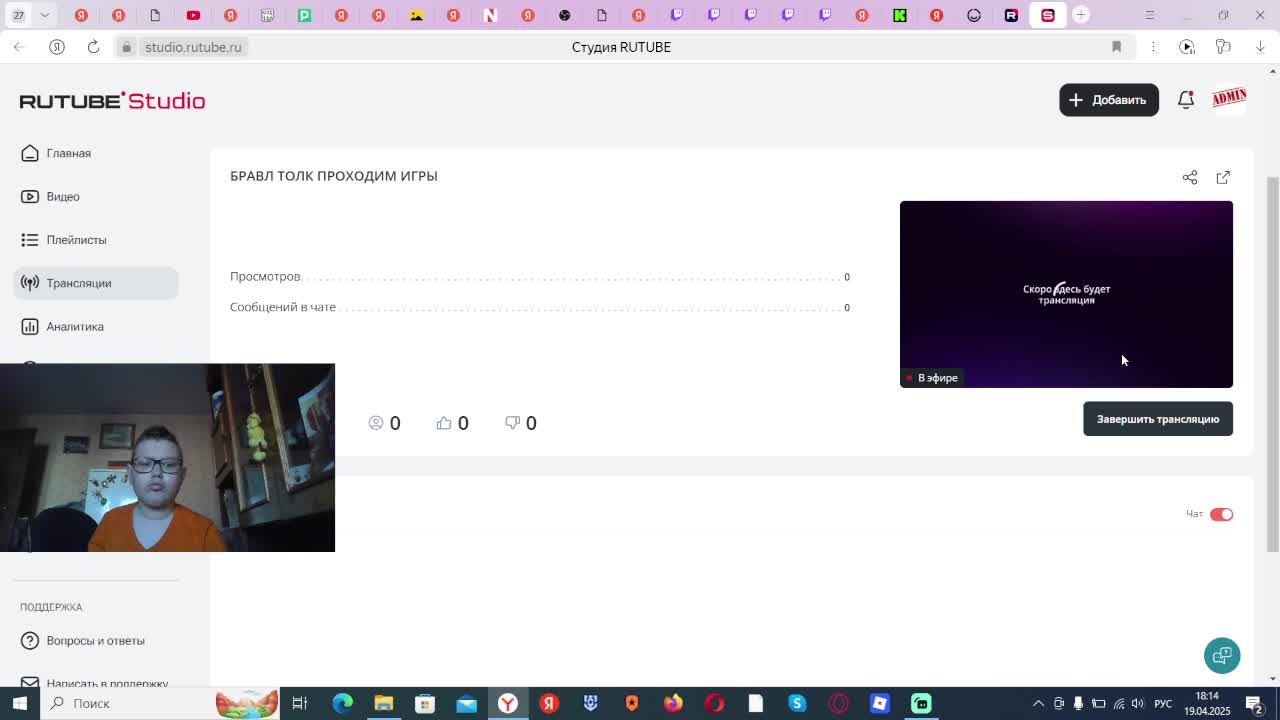The image size is (1280, 720).
Task: Reload the page in browser
Action: [93, 47]
